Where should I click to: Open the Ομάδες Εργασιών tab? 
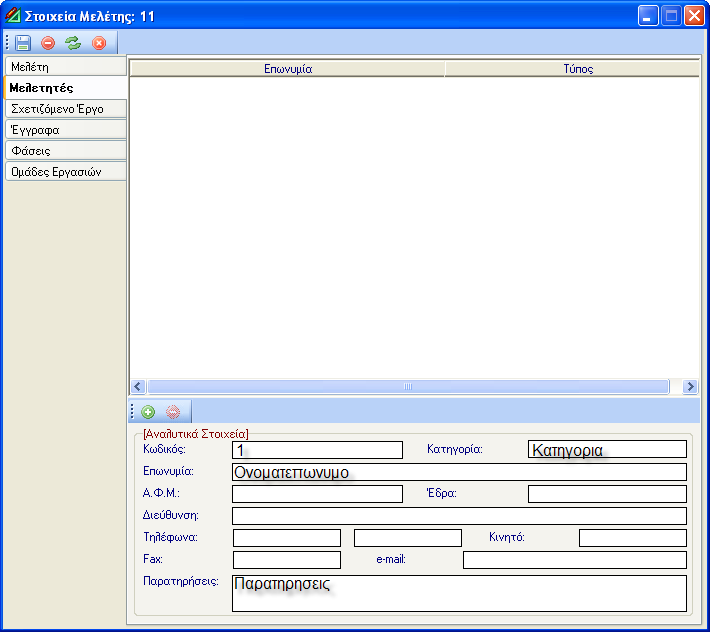(66, 172)
